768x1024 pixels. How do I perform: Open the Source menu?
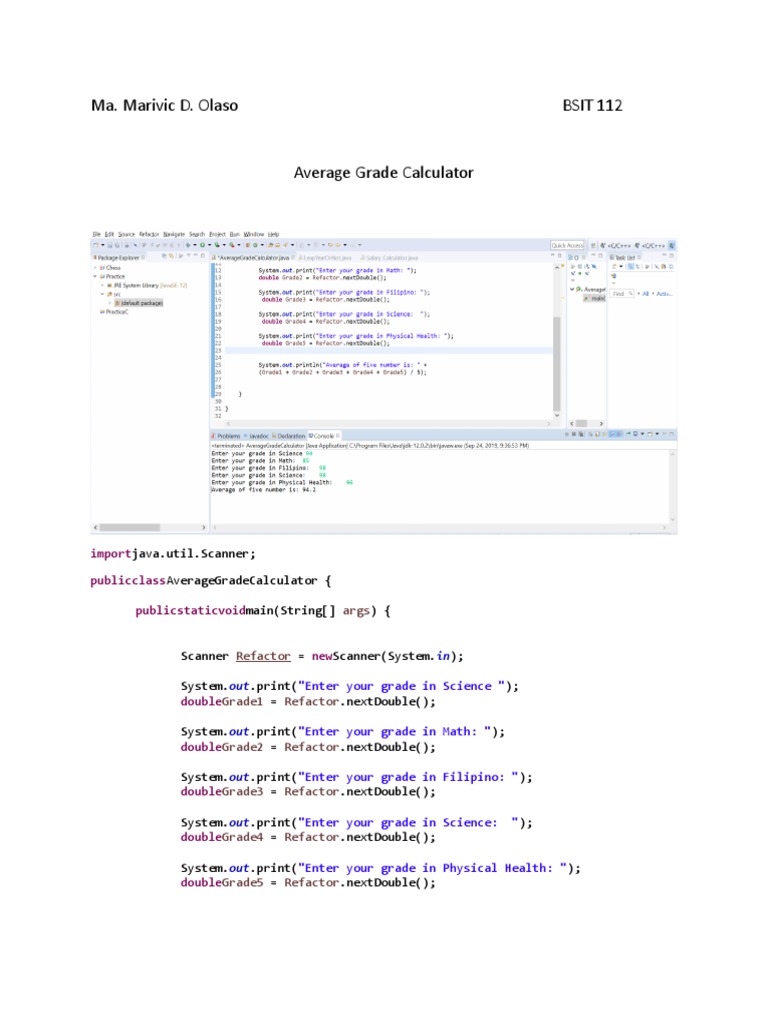tap(127, 234)
